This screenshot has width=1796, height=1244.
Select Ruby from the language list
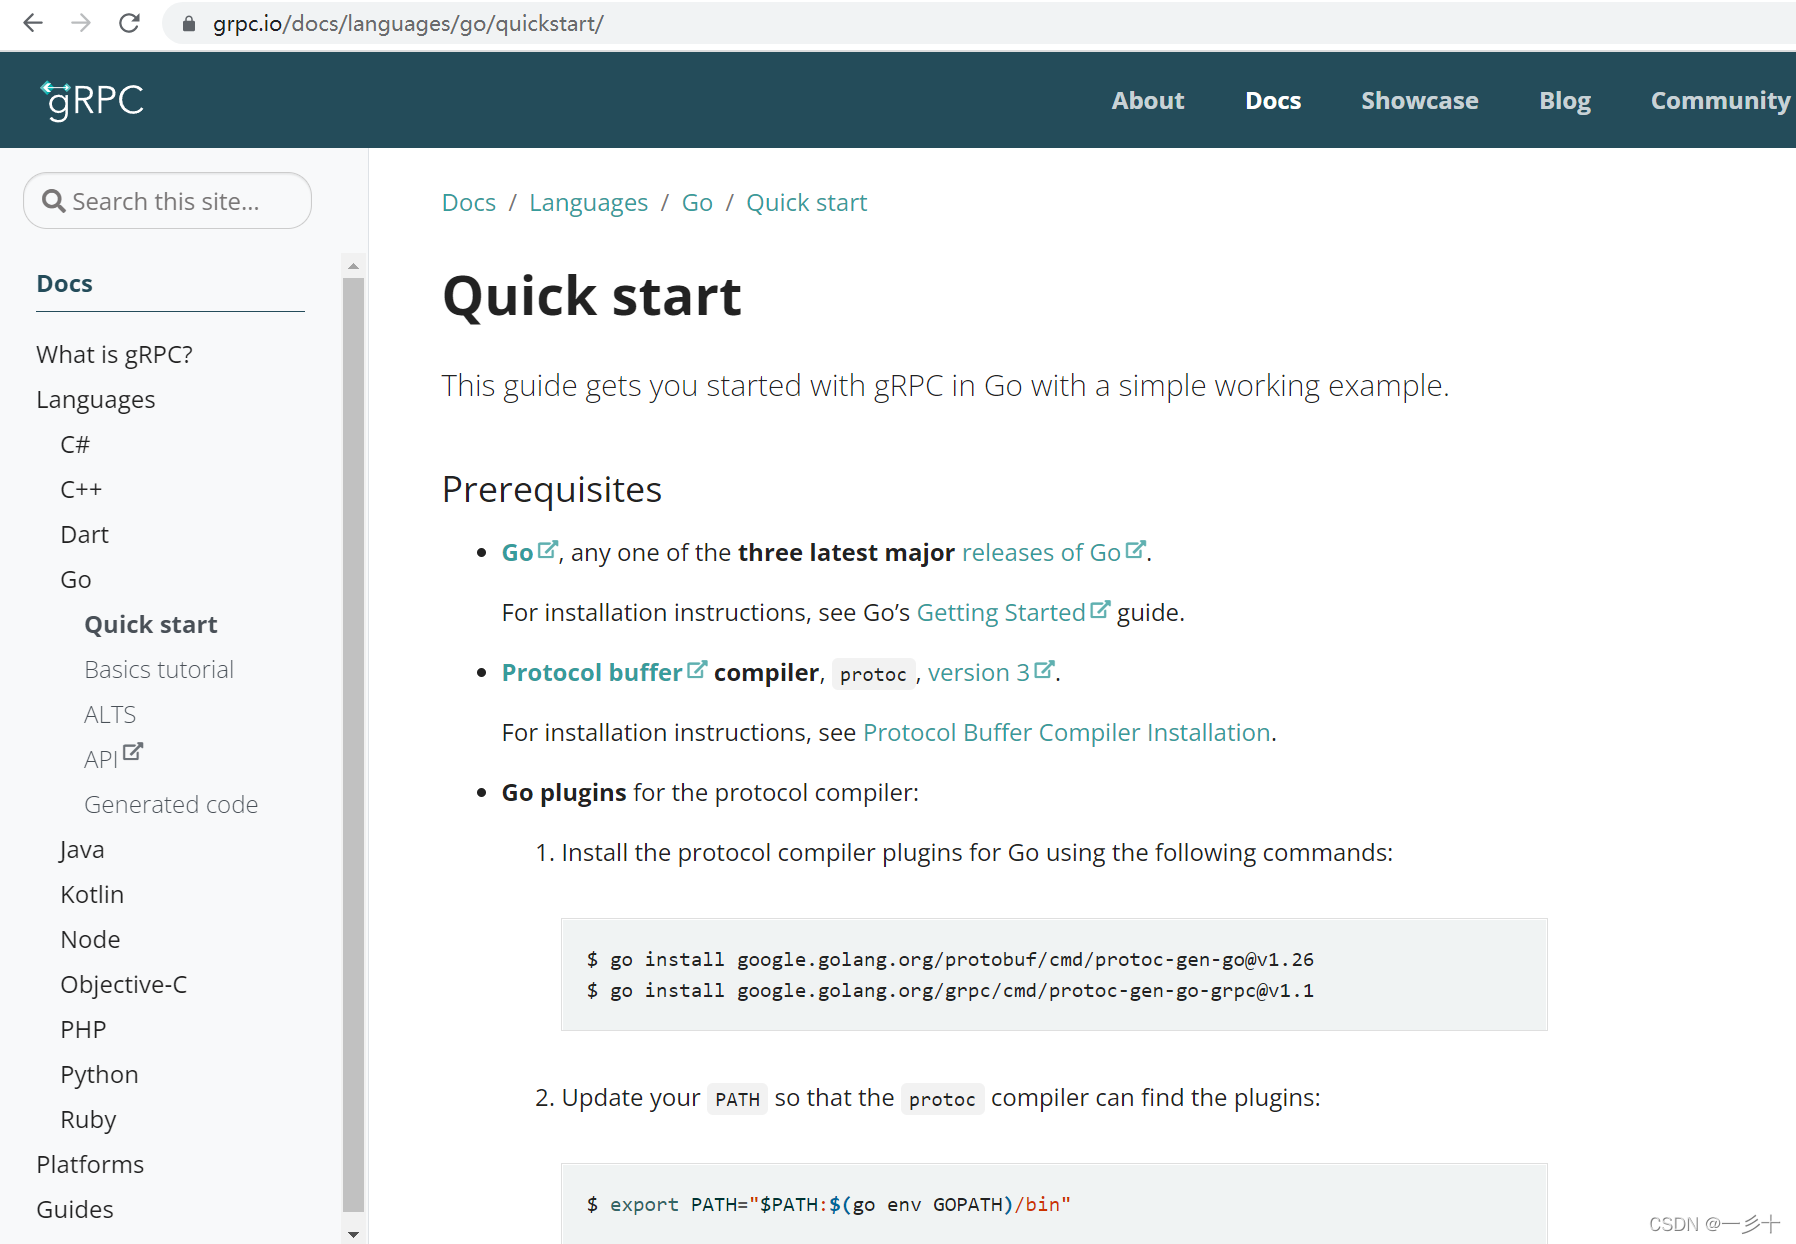[x=88, y=1119]
